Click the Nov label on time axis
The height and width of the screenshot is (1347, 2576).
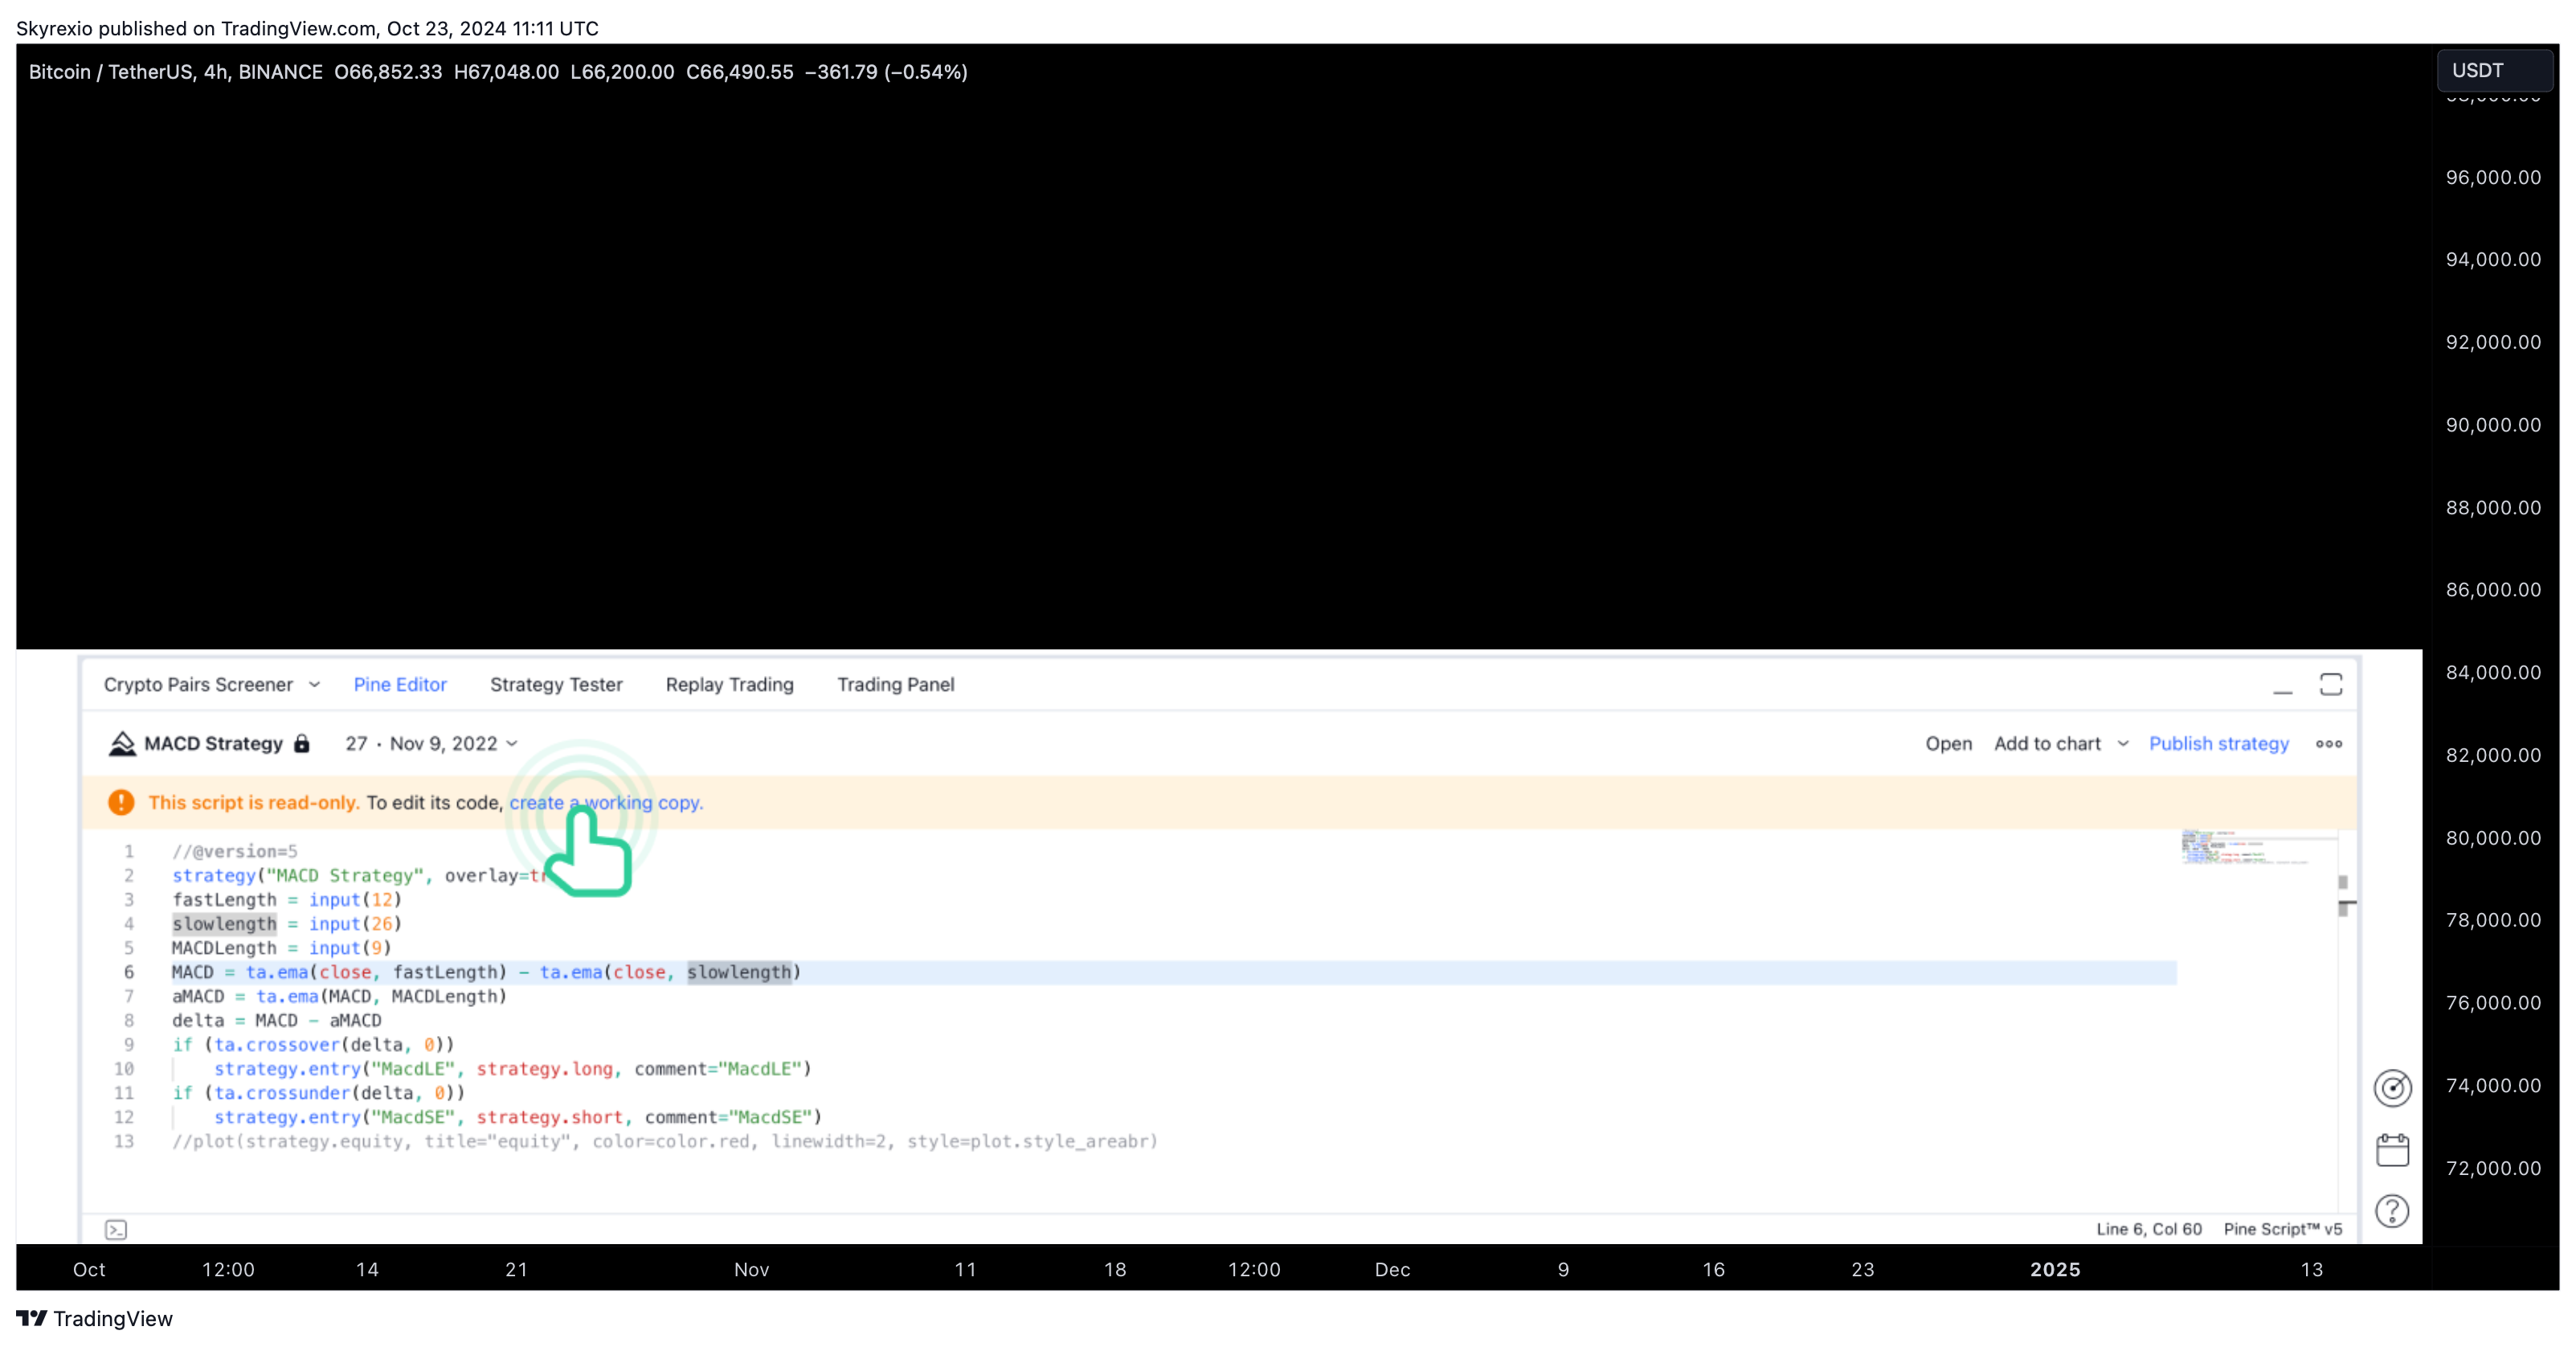751,1270
